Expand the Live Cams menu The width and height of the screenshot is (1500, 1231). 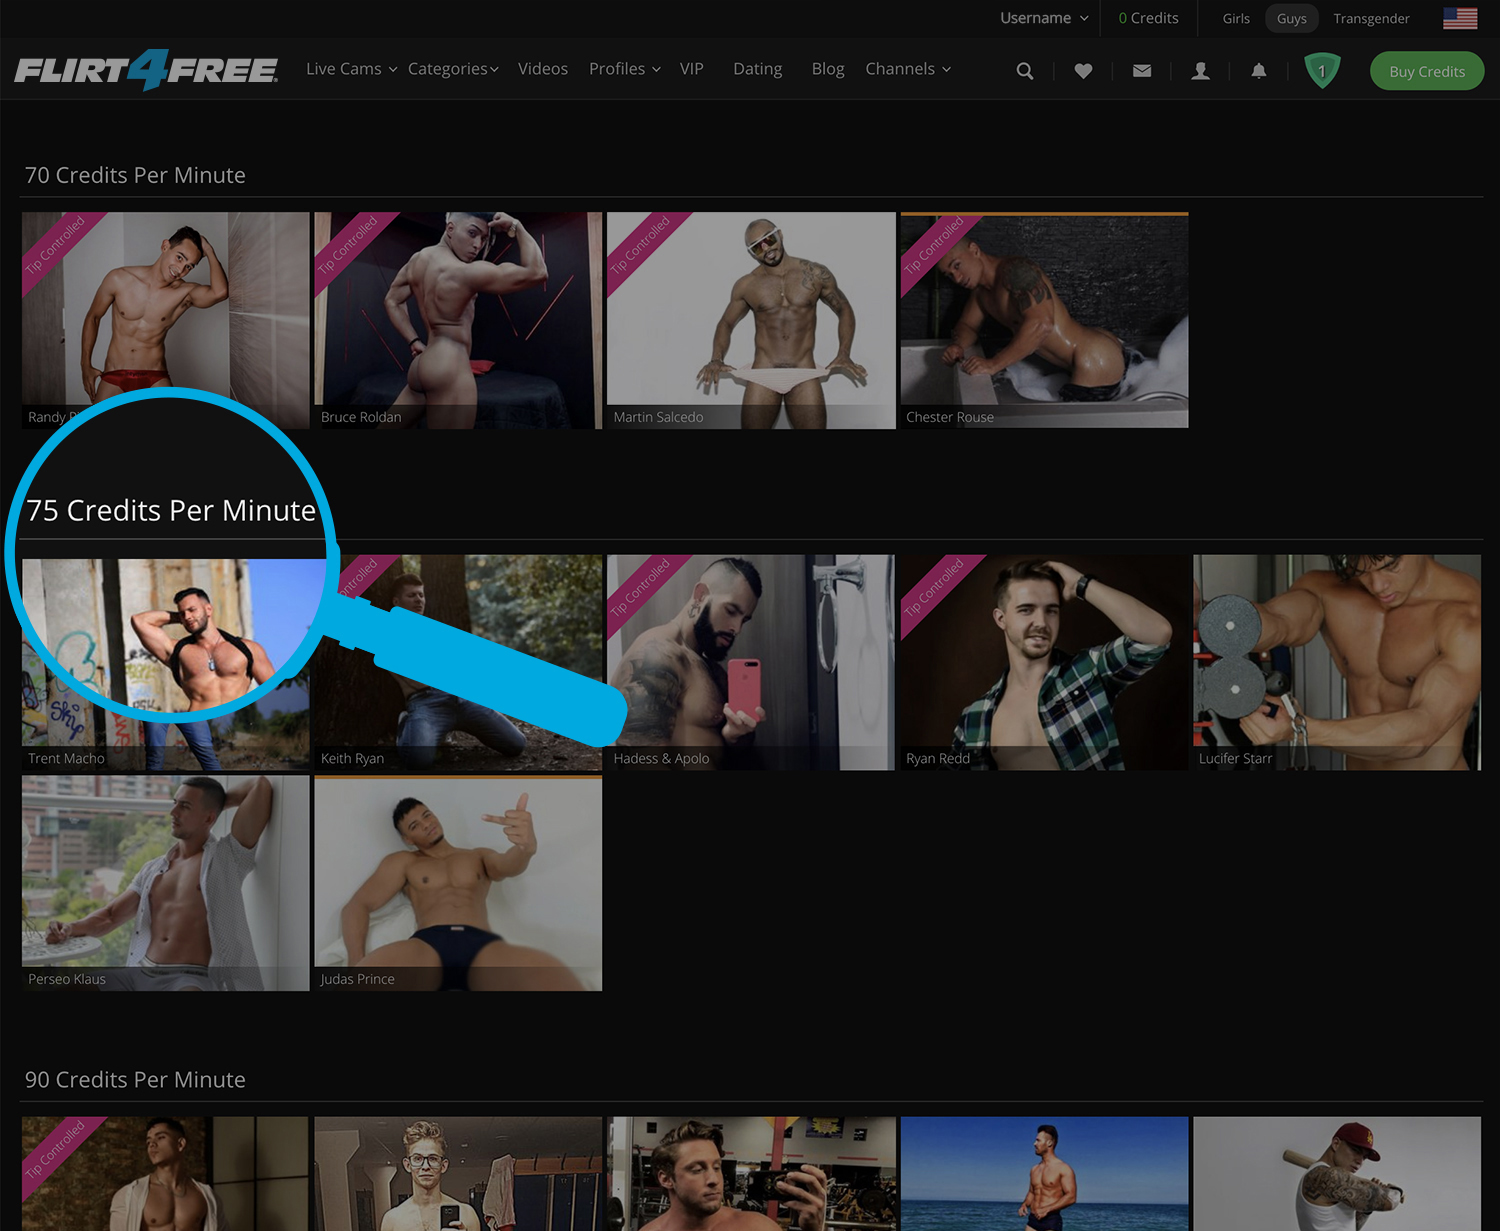pos(351,69)
